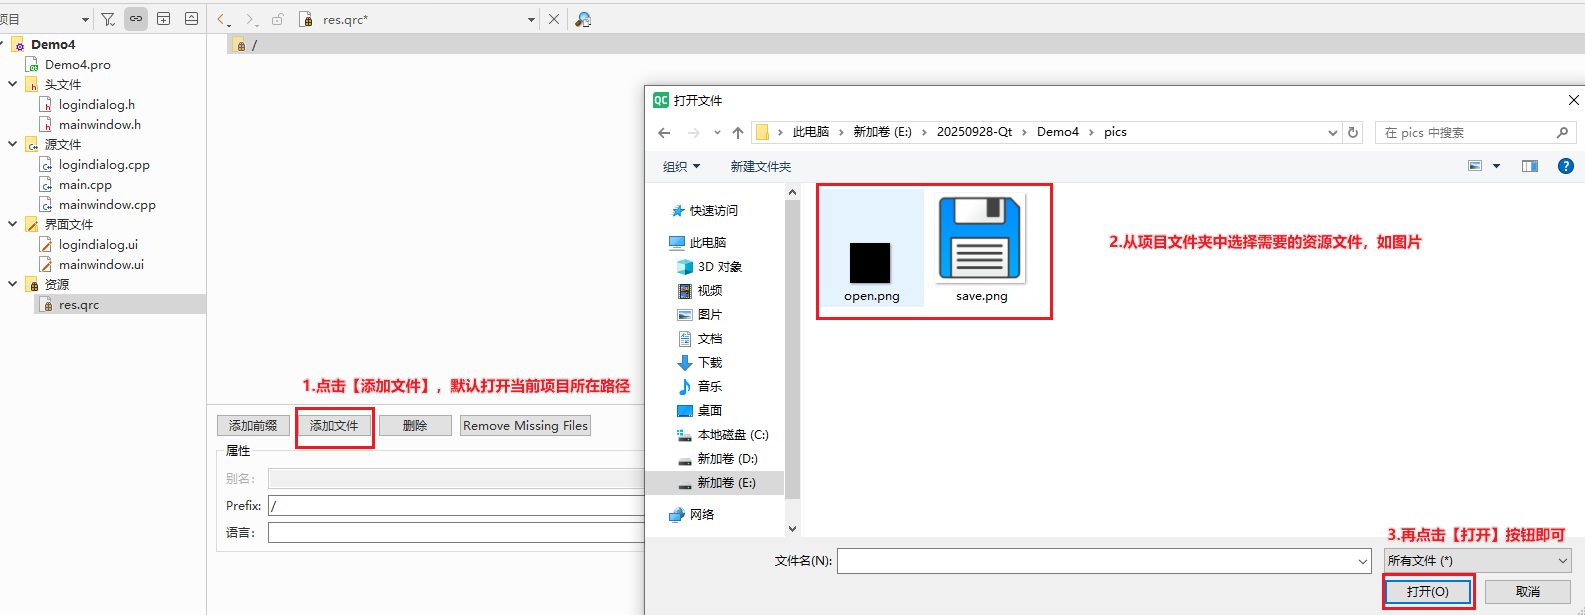1585x615 pixels.
Task: Select the save.png thumbnail
Action: 981,248
